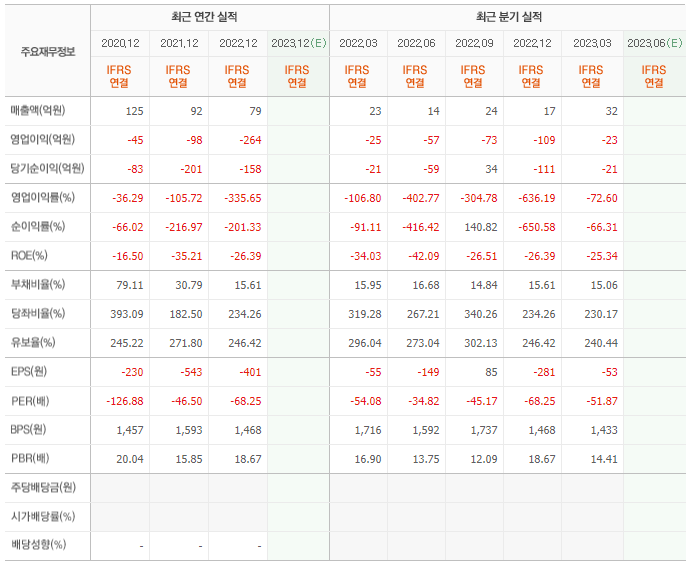
Task: Select the 20.04 PBR value
Action: 130,459
